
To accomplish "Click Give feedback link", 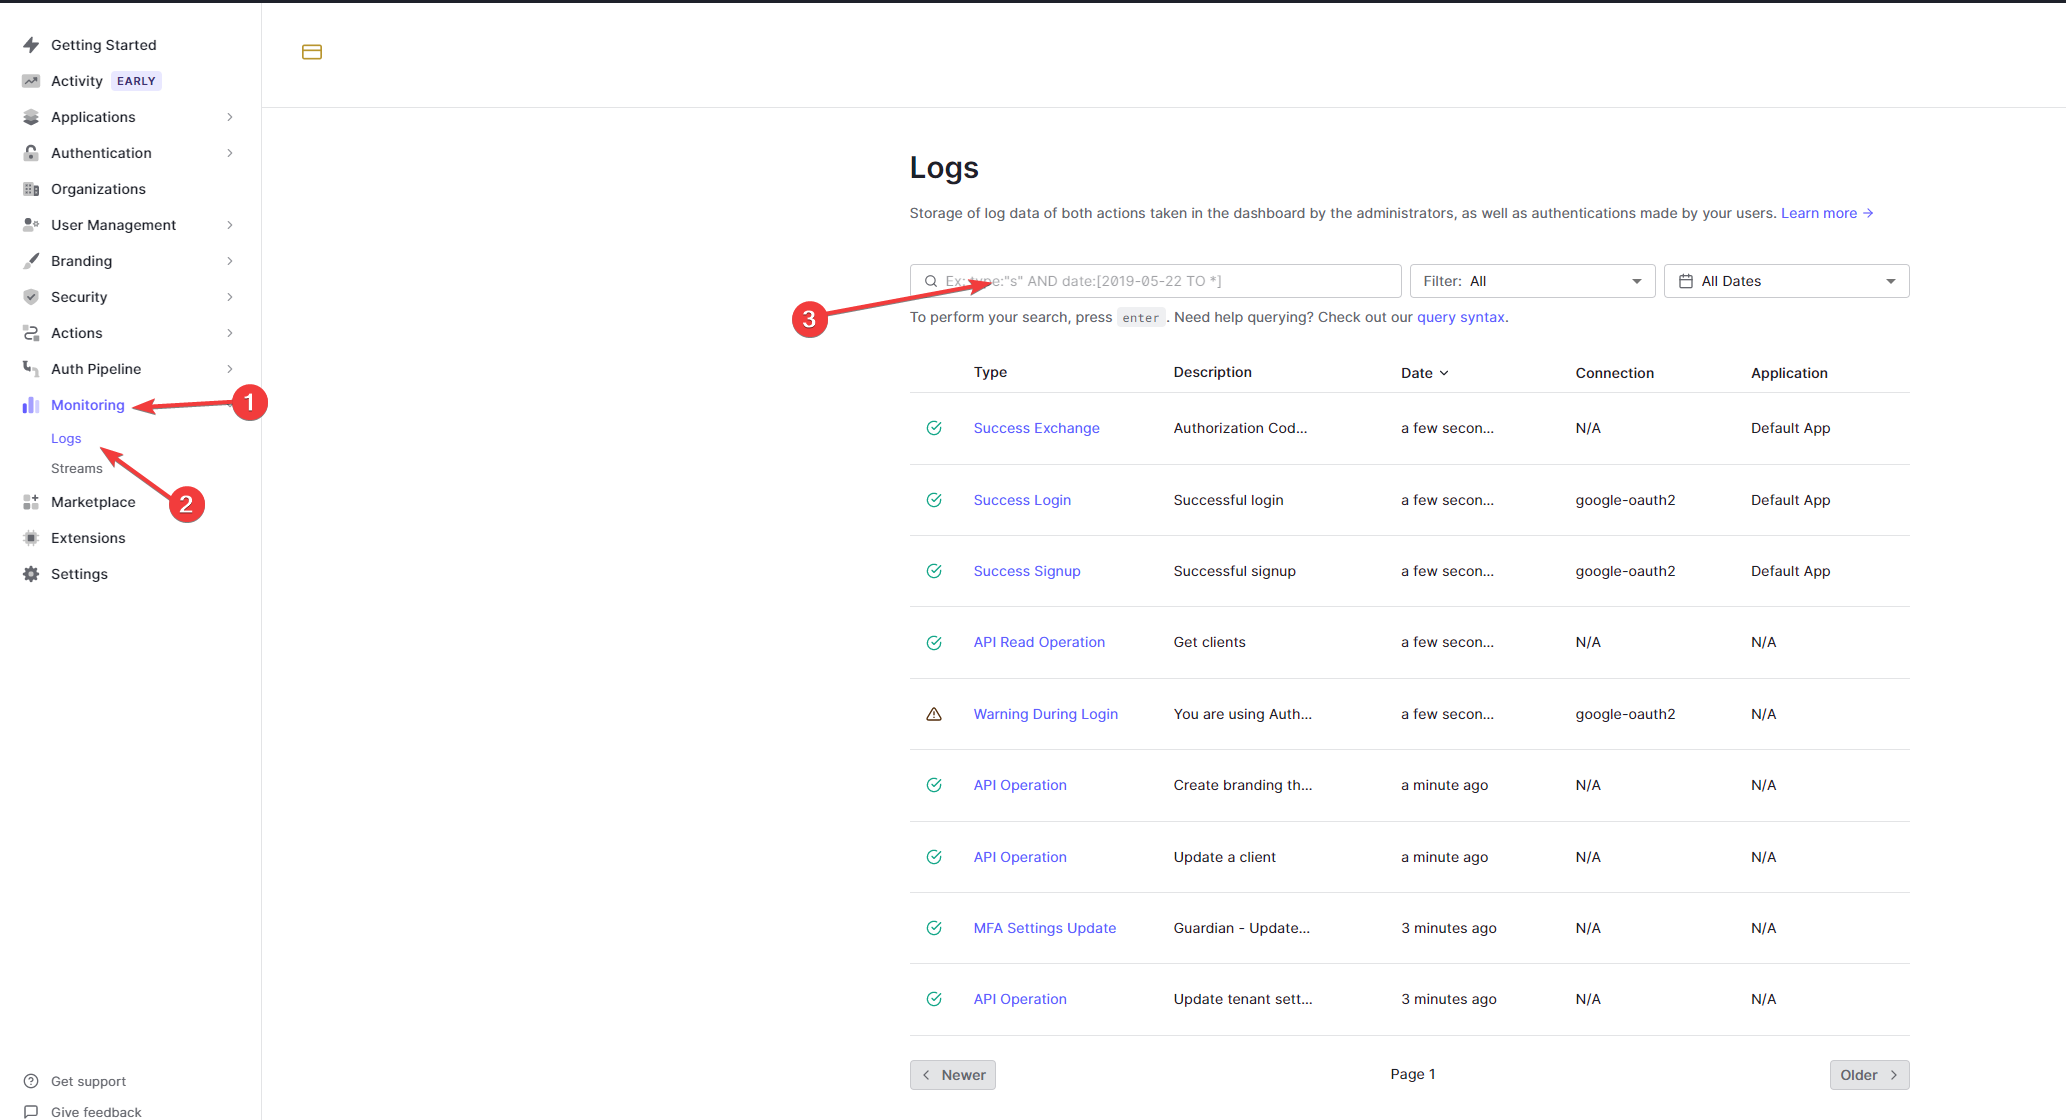I will [96, 1112].
